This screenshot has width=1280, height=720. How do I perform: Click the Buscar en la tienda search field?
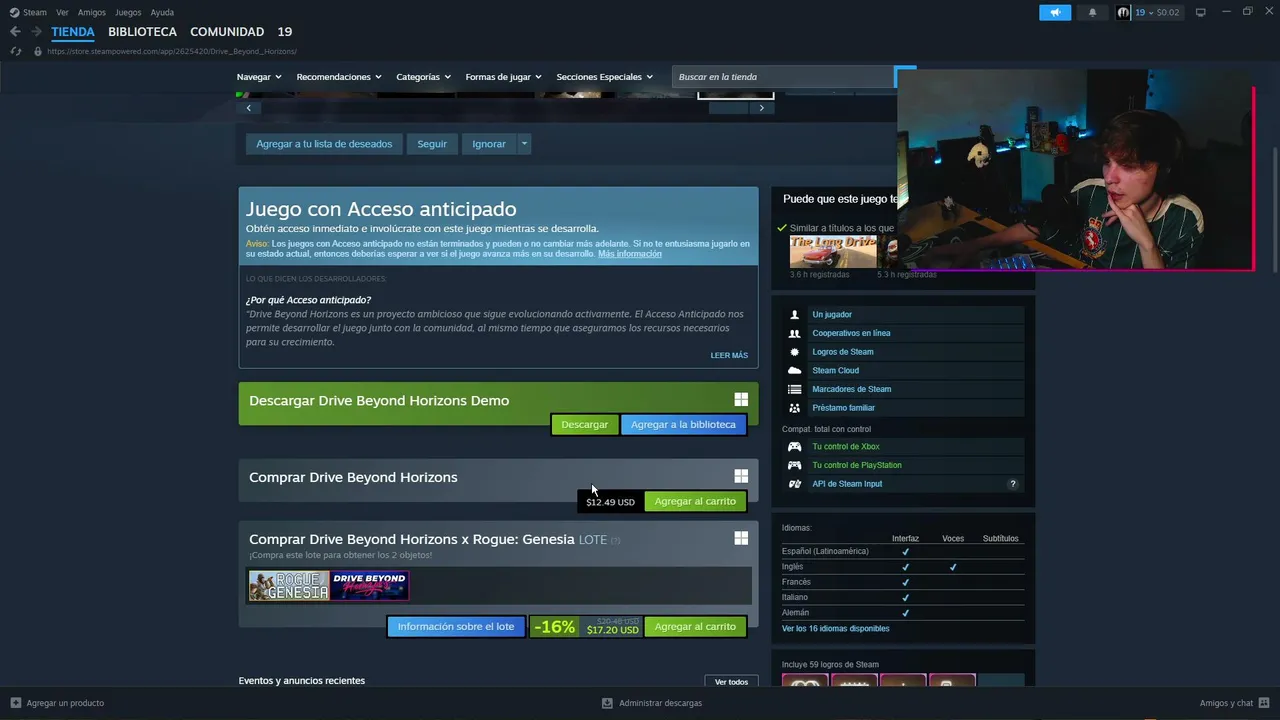coord(783,77)
